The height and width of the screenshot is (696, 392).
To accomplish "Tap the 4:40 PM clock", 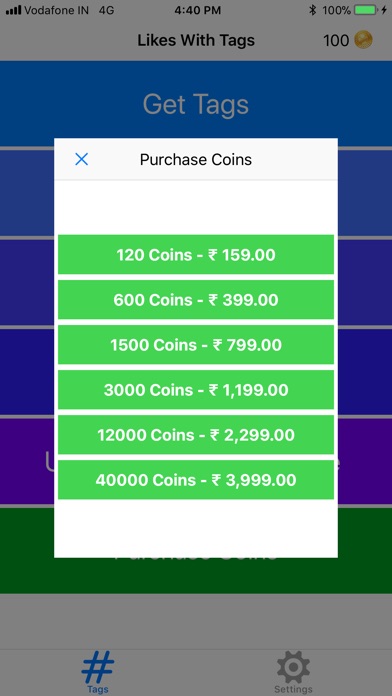I will (x=196, y=10).
